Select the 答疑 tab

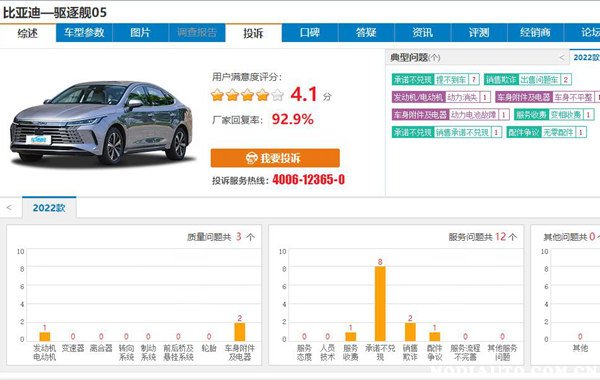click(x=366, y=33)
